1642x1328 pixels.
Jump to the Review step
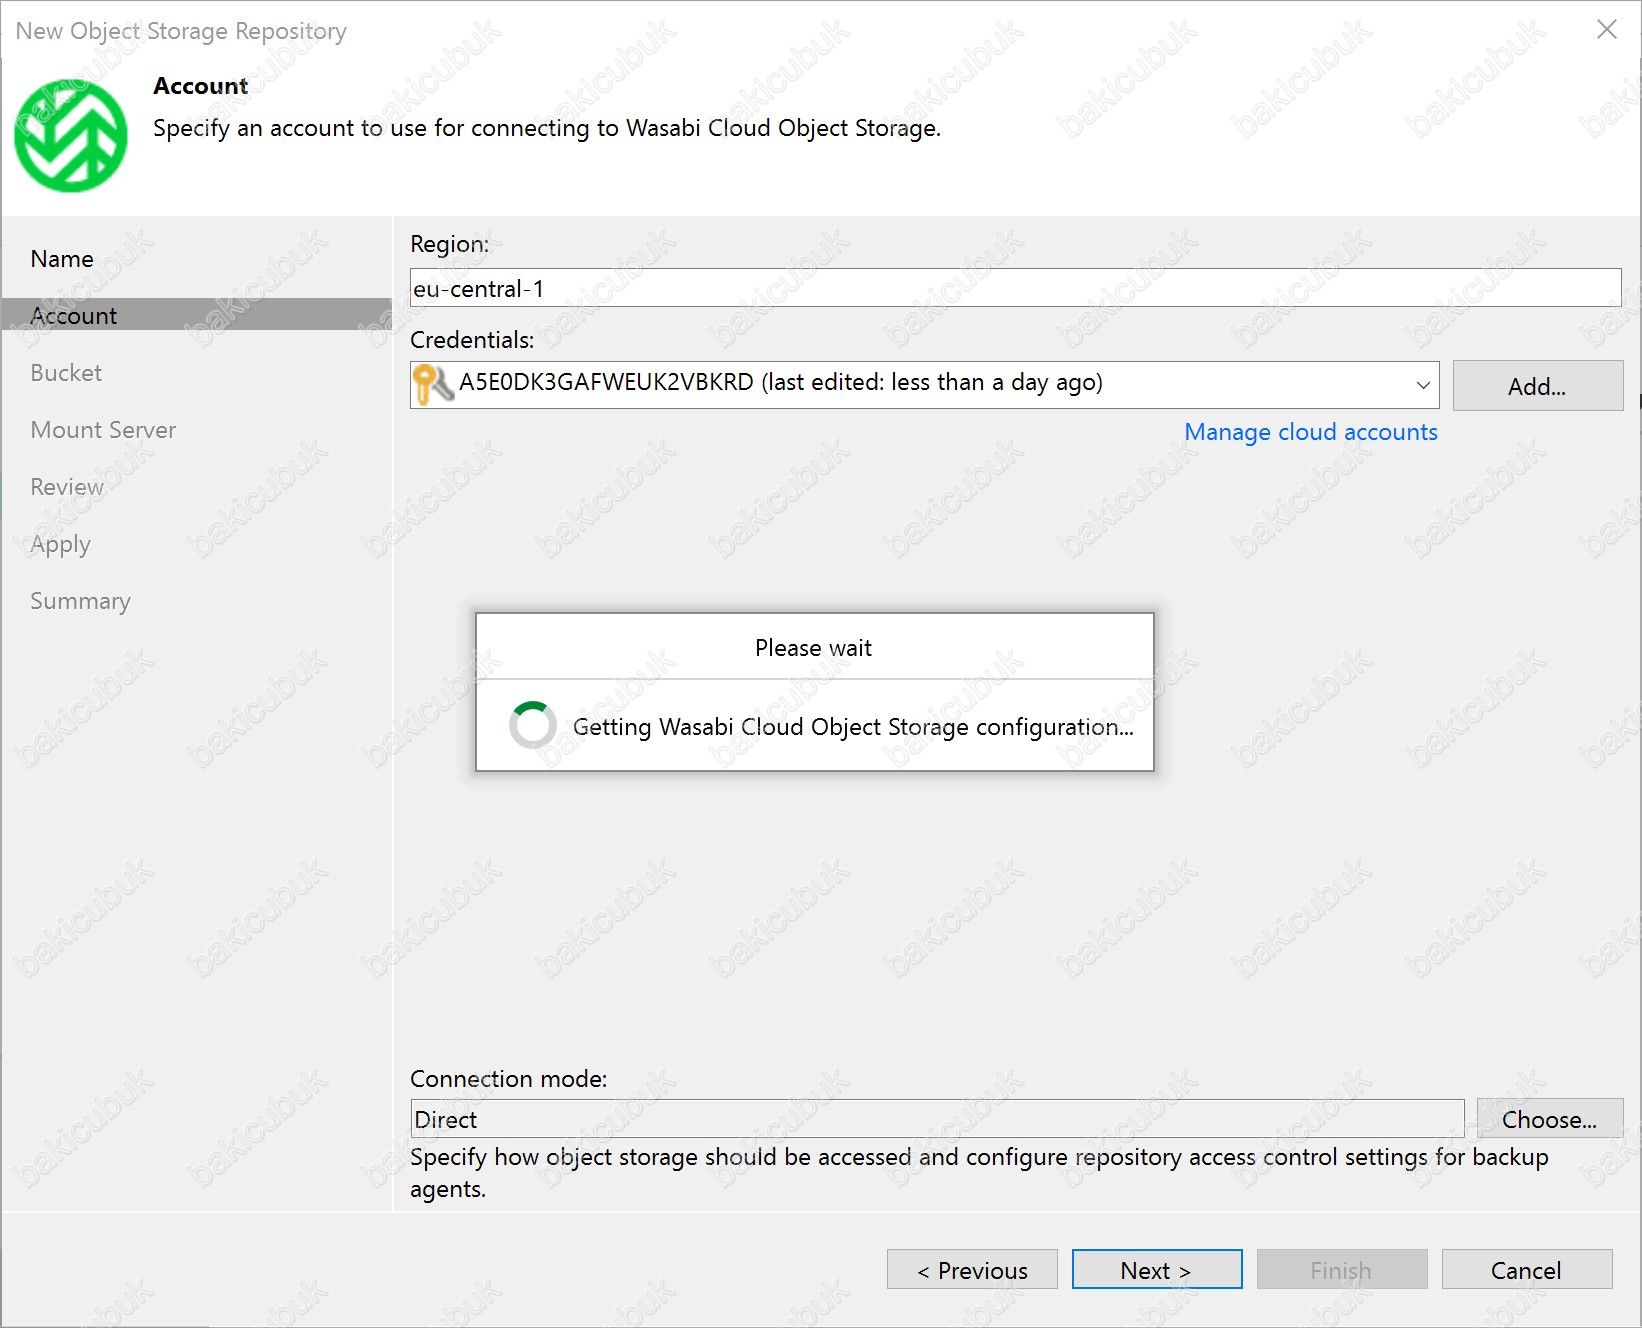pos(67,487)
